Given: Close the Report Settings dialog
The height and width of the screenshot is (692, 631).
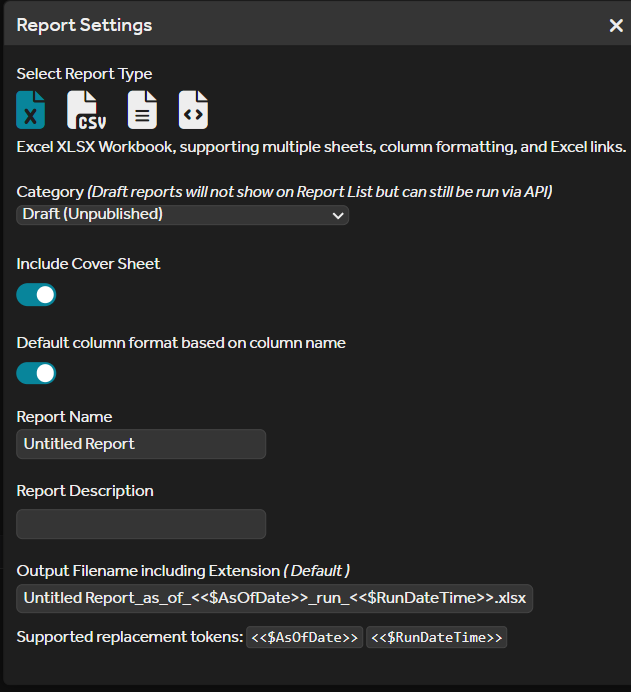Looking at the screenshot, I should pos(616,26).
